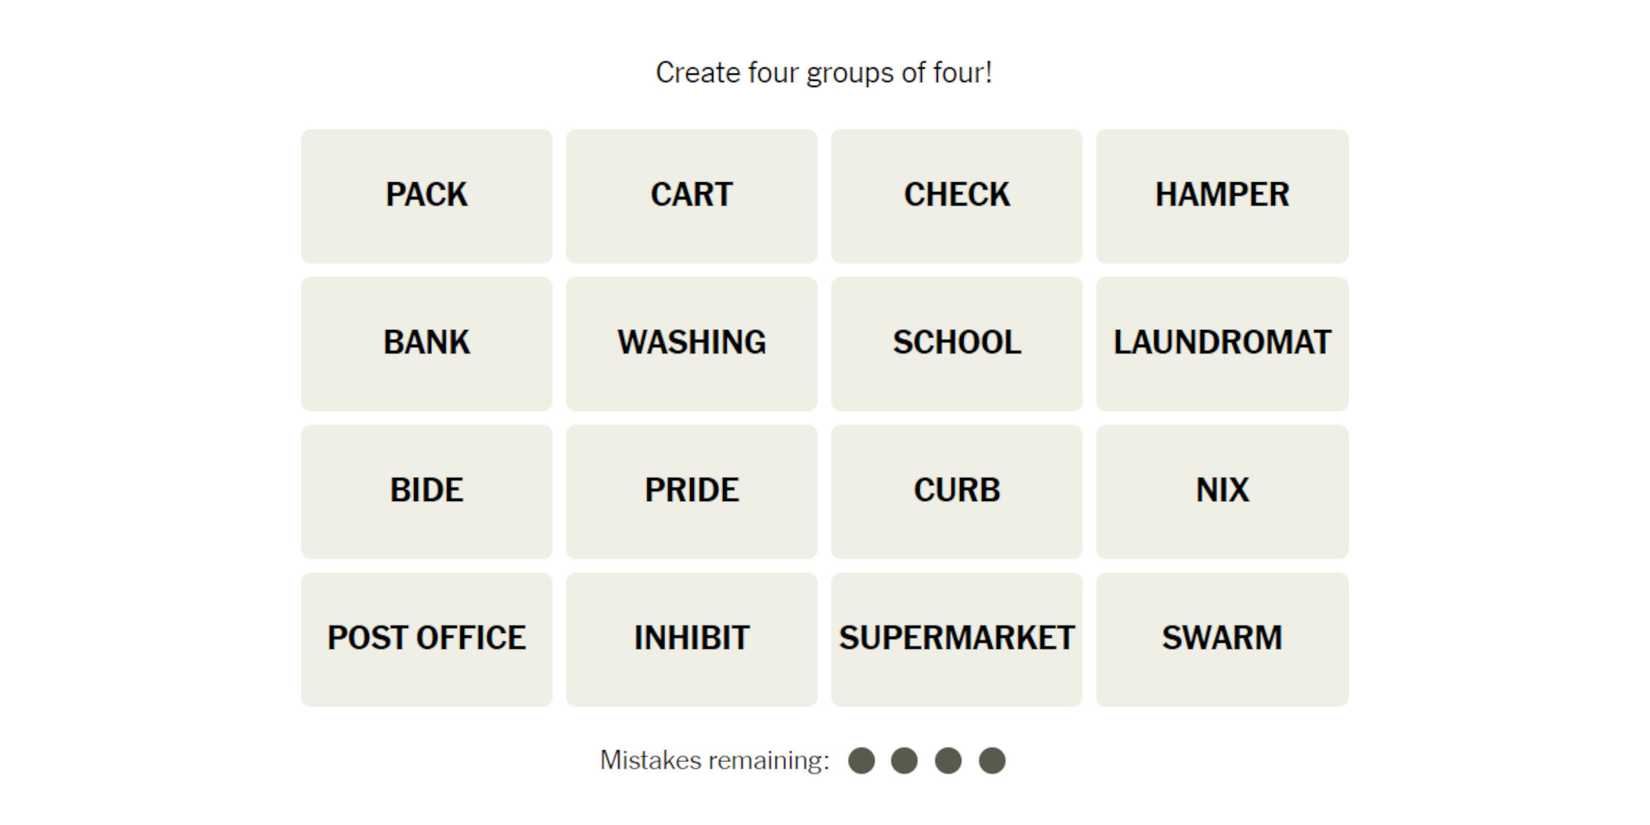Click the first mistakes remaining dot
Viewport: 1650px width, 825px height.
pos(861,761)
